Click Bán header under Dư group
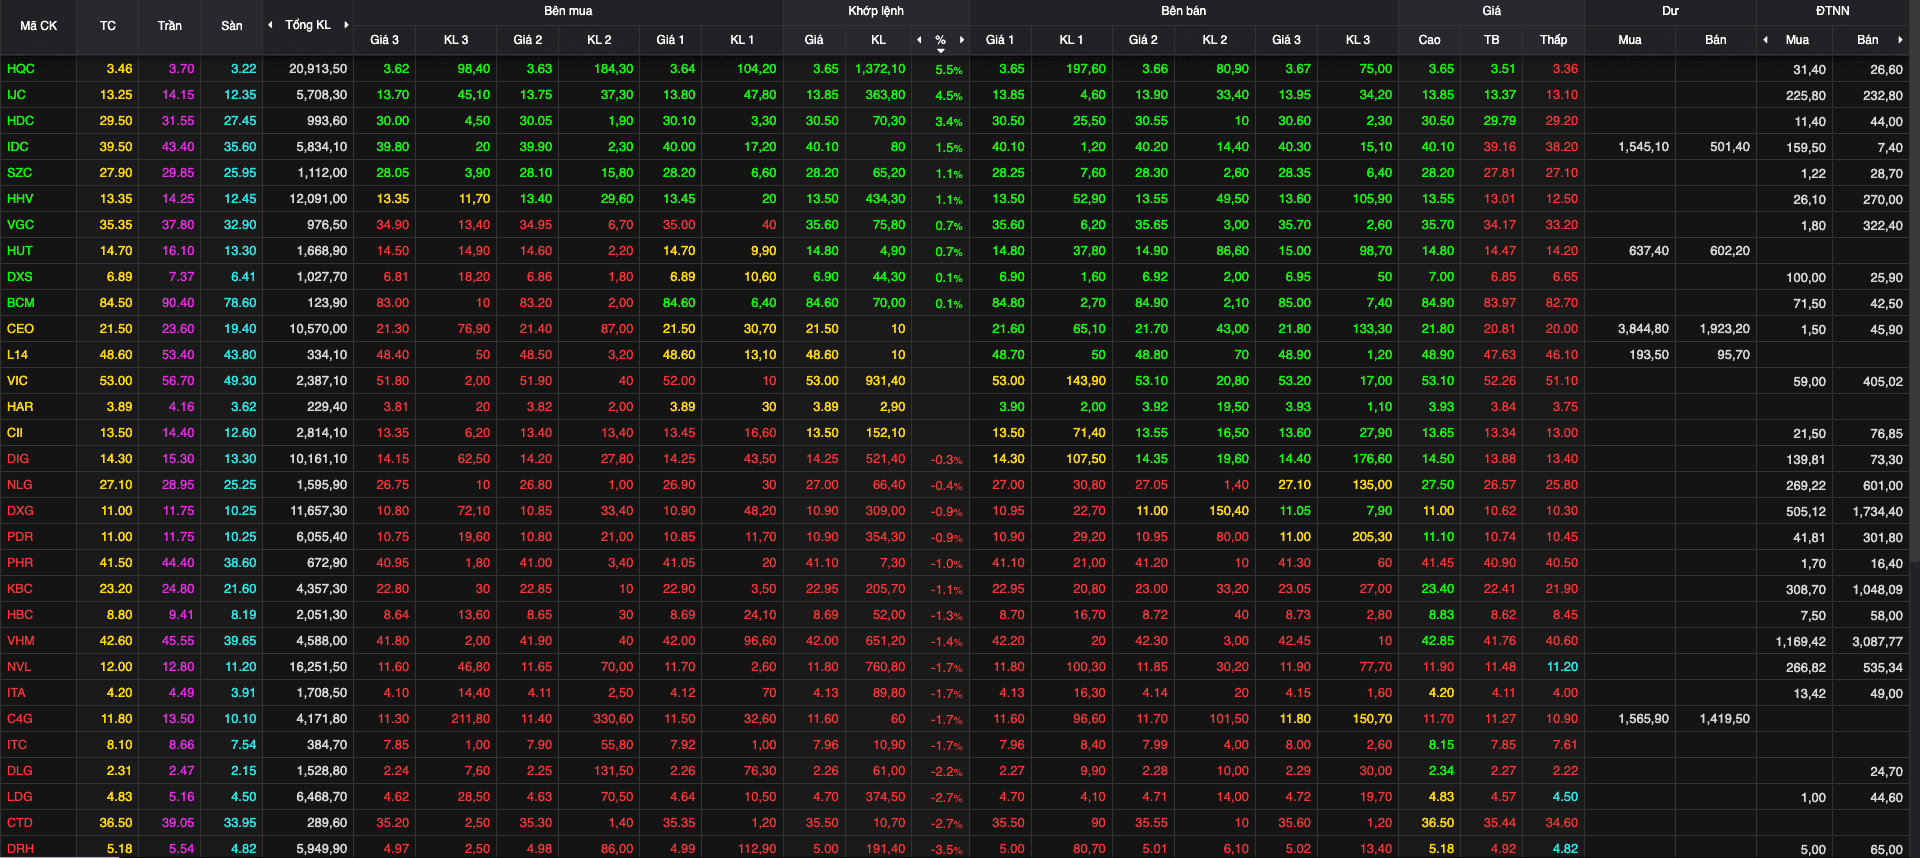The height and width of the screenshot is (858, 1920). click(x=1716, y=40)
